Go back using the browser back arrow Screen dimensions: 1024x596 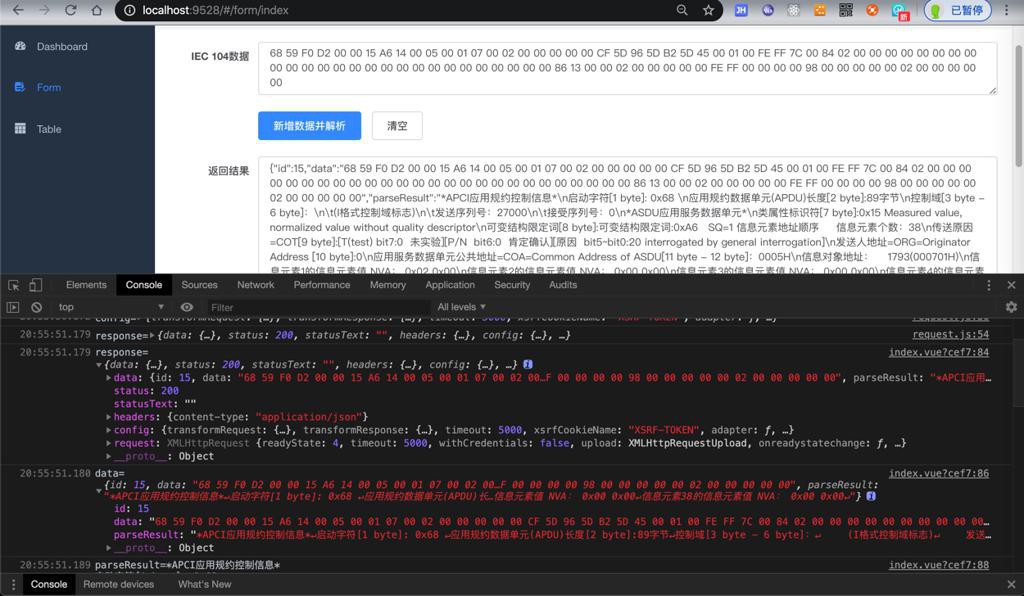click(x=18, y=10)
